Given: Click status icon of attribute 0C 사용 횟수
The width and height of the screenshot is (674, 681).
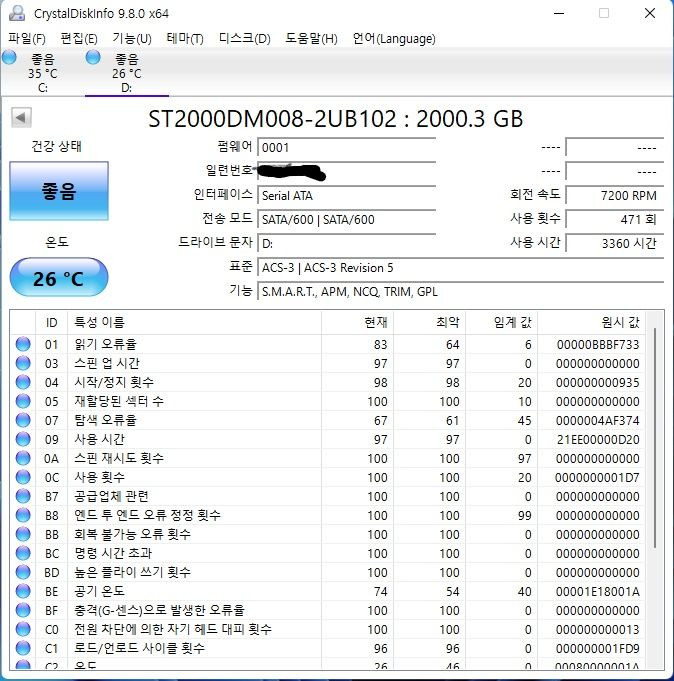Looking at the screenshot, I should coord(23,477).
